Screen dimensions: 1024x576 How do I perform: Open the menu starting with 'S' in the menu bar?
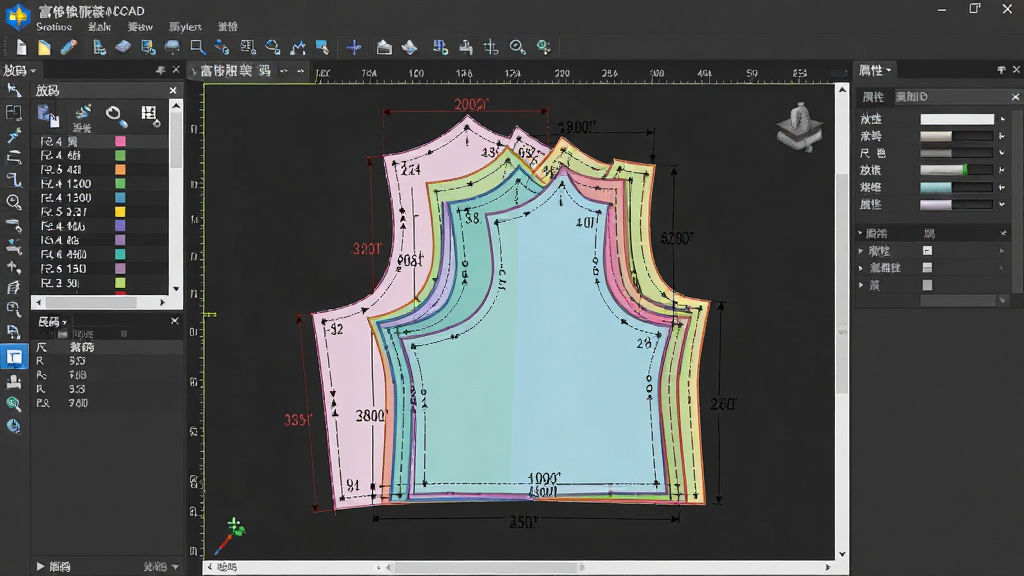[54, 27]
